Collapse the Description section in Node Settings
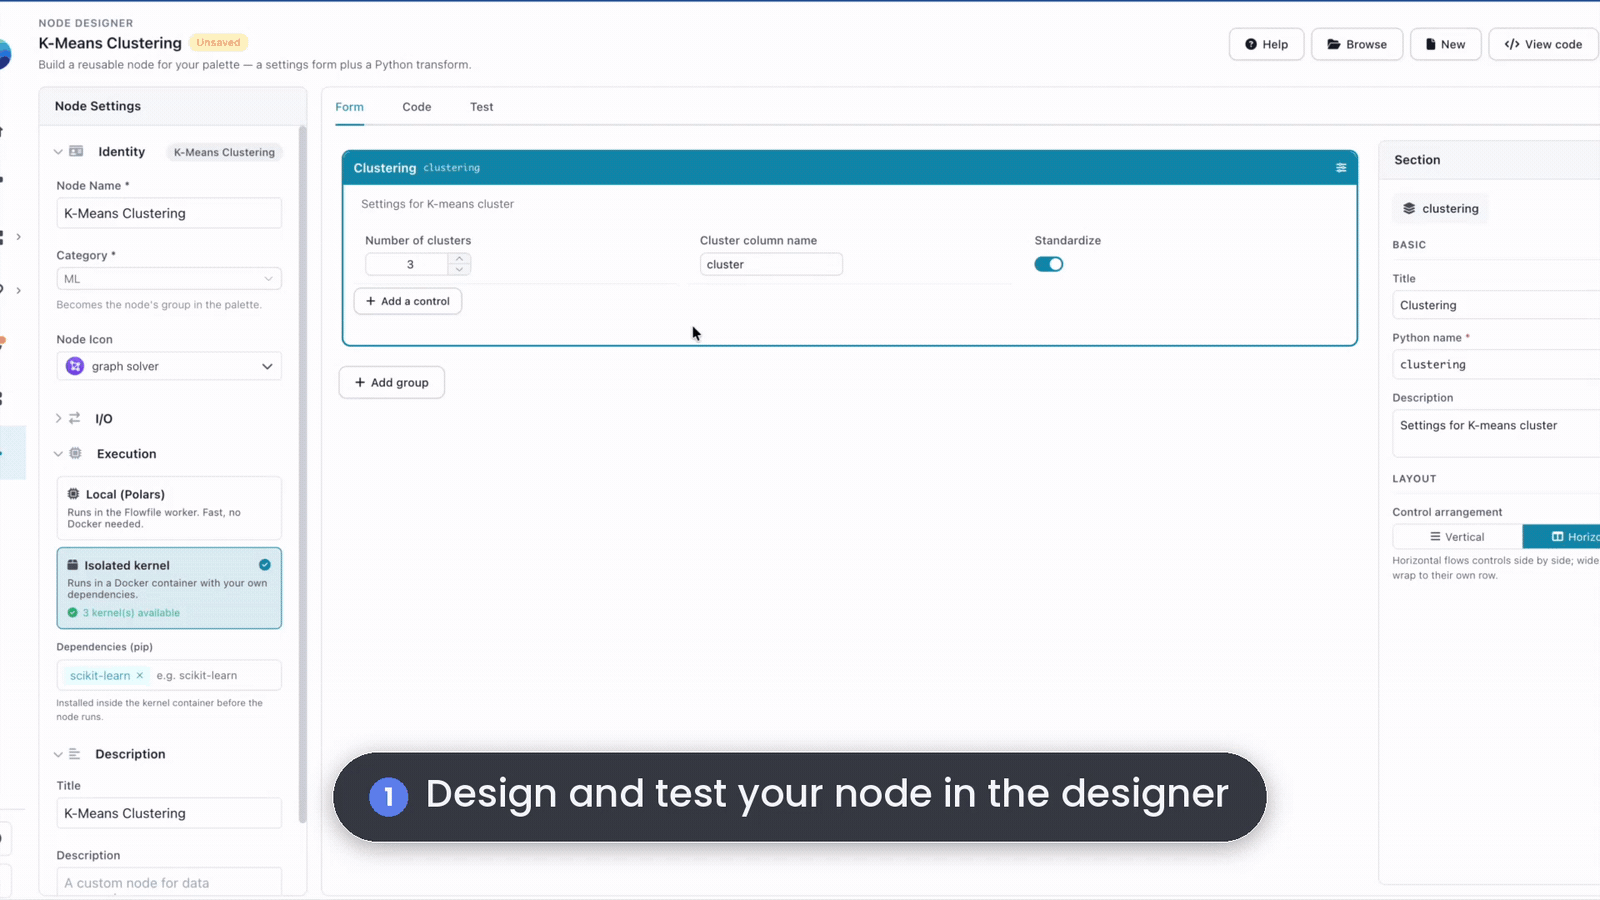Image resolution: width=1600 pixels, height=900 pixels. click(x=58, y=754)
